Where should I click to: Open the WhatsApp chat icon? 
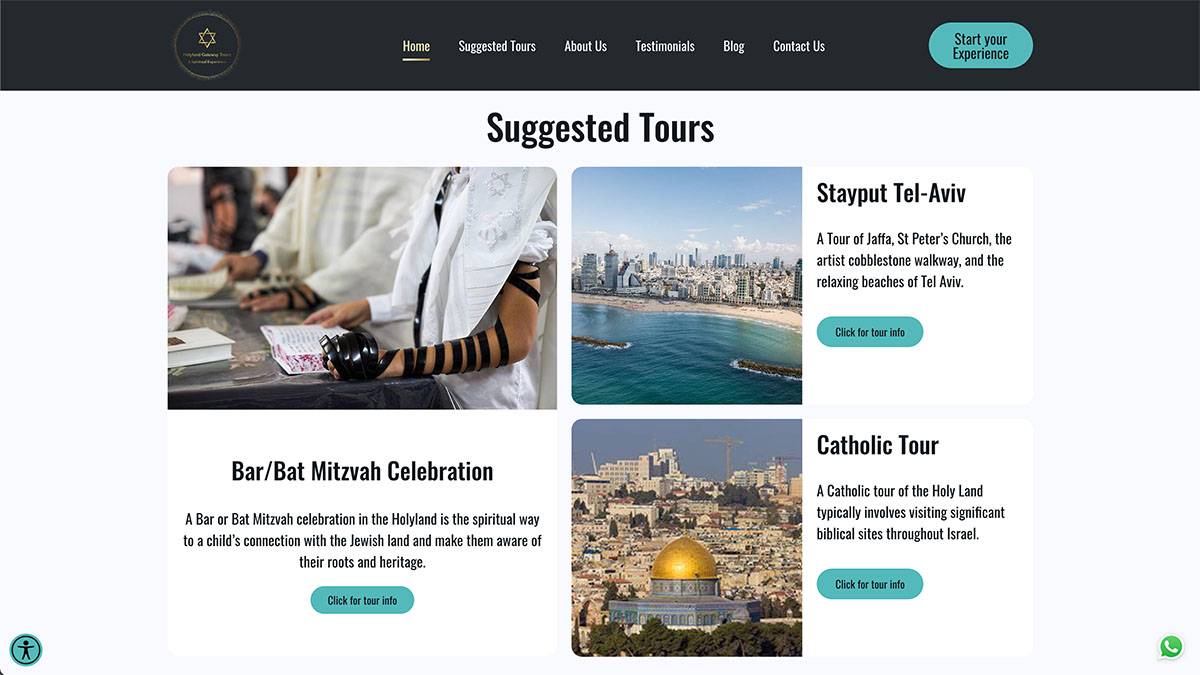1171,647
